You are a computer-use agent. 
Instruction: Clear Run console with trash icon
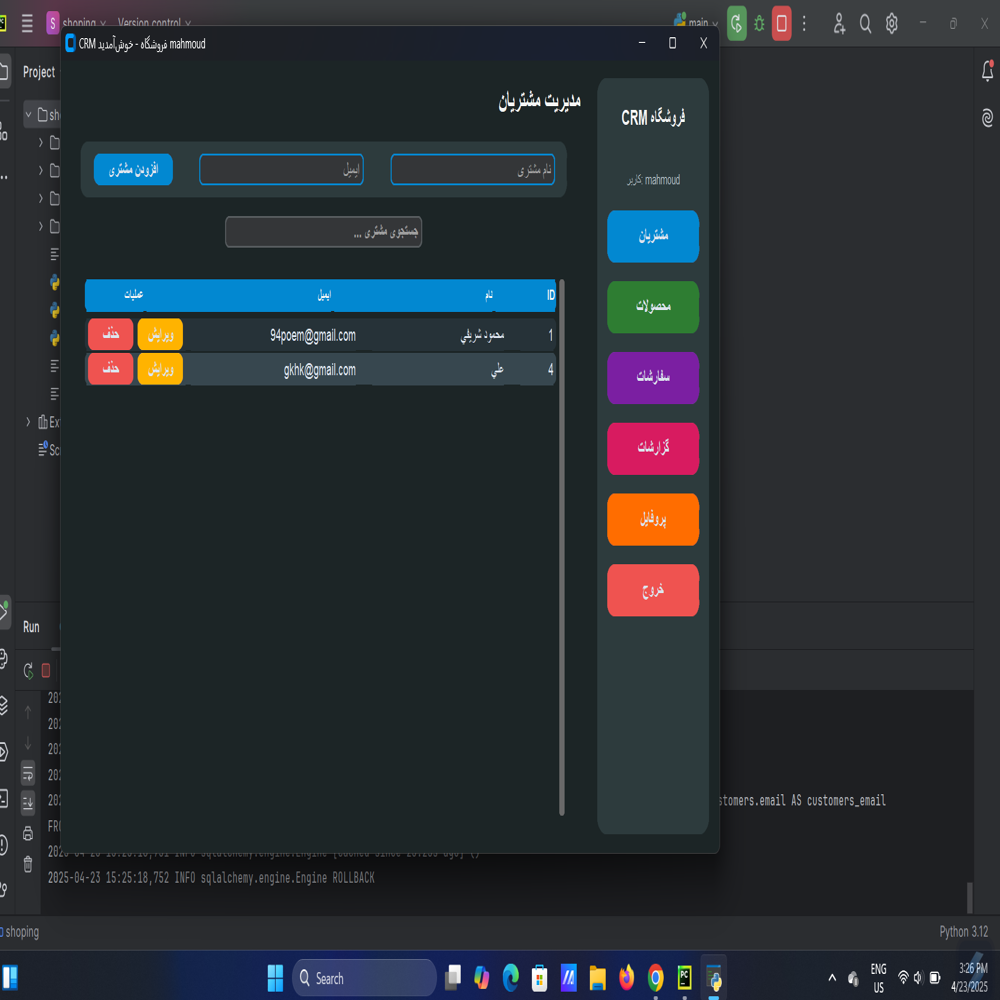[x=28, y=864]
